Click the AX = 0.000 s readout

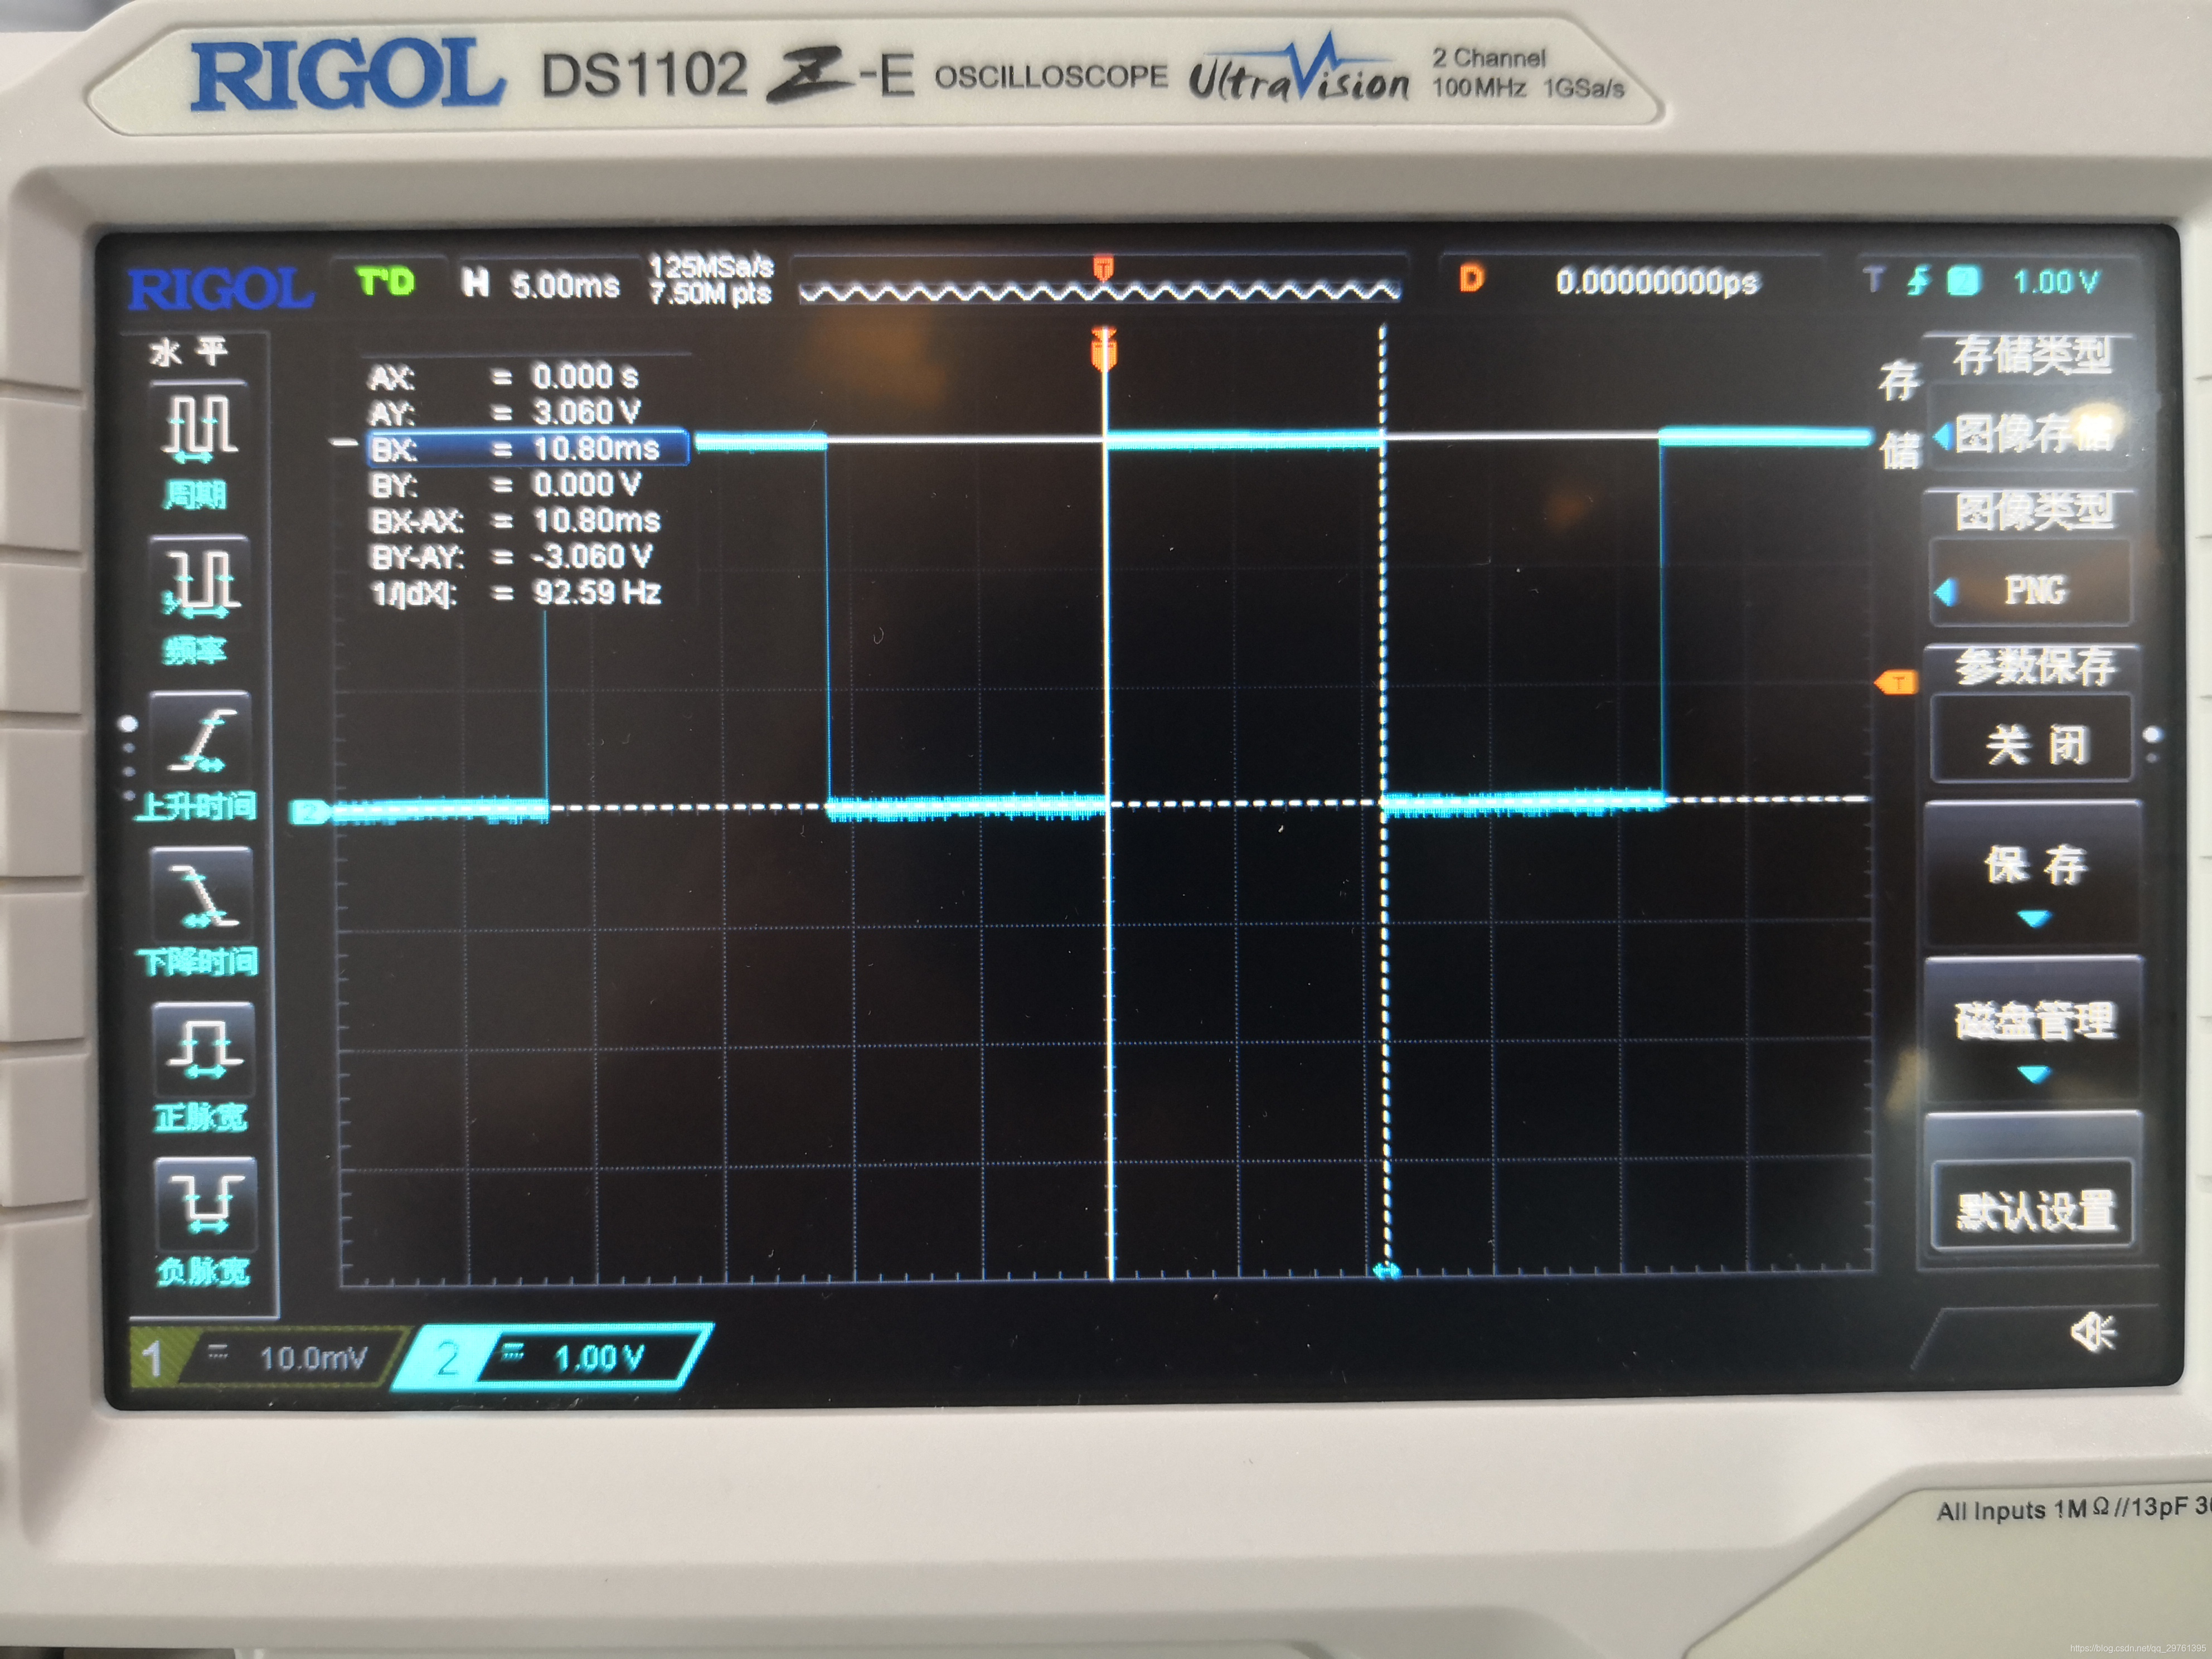coord(505,377)
